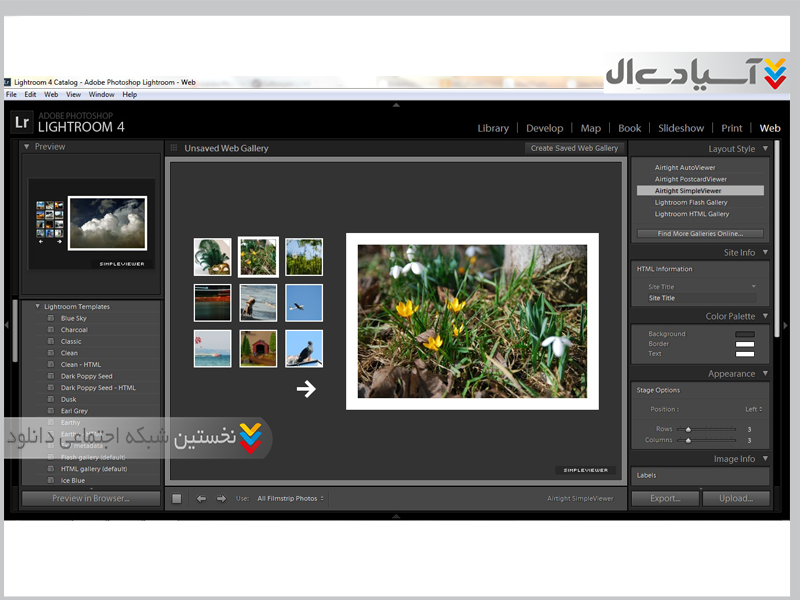
Task: Click the stop preview square icon
Action: [x=177, y=498]
